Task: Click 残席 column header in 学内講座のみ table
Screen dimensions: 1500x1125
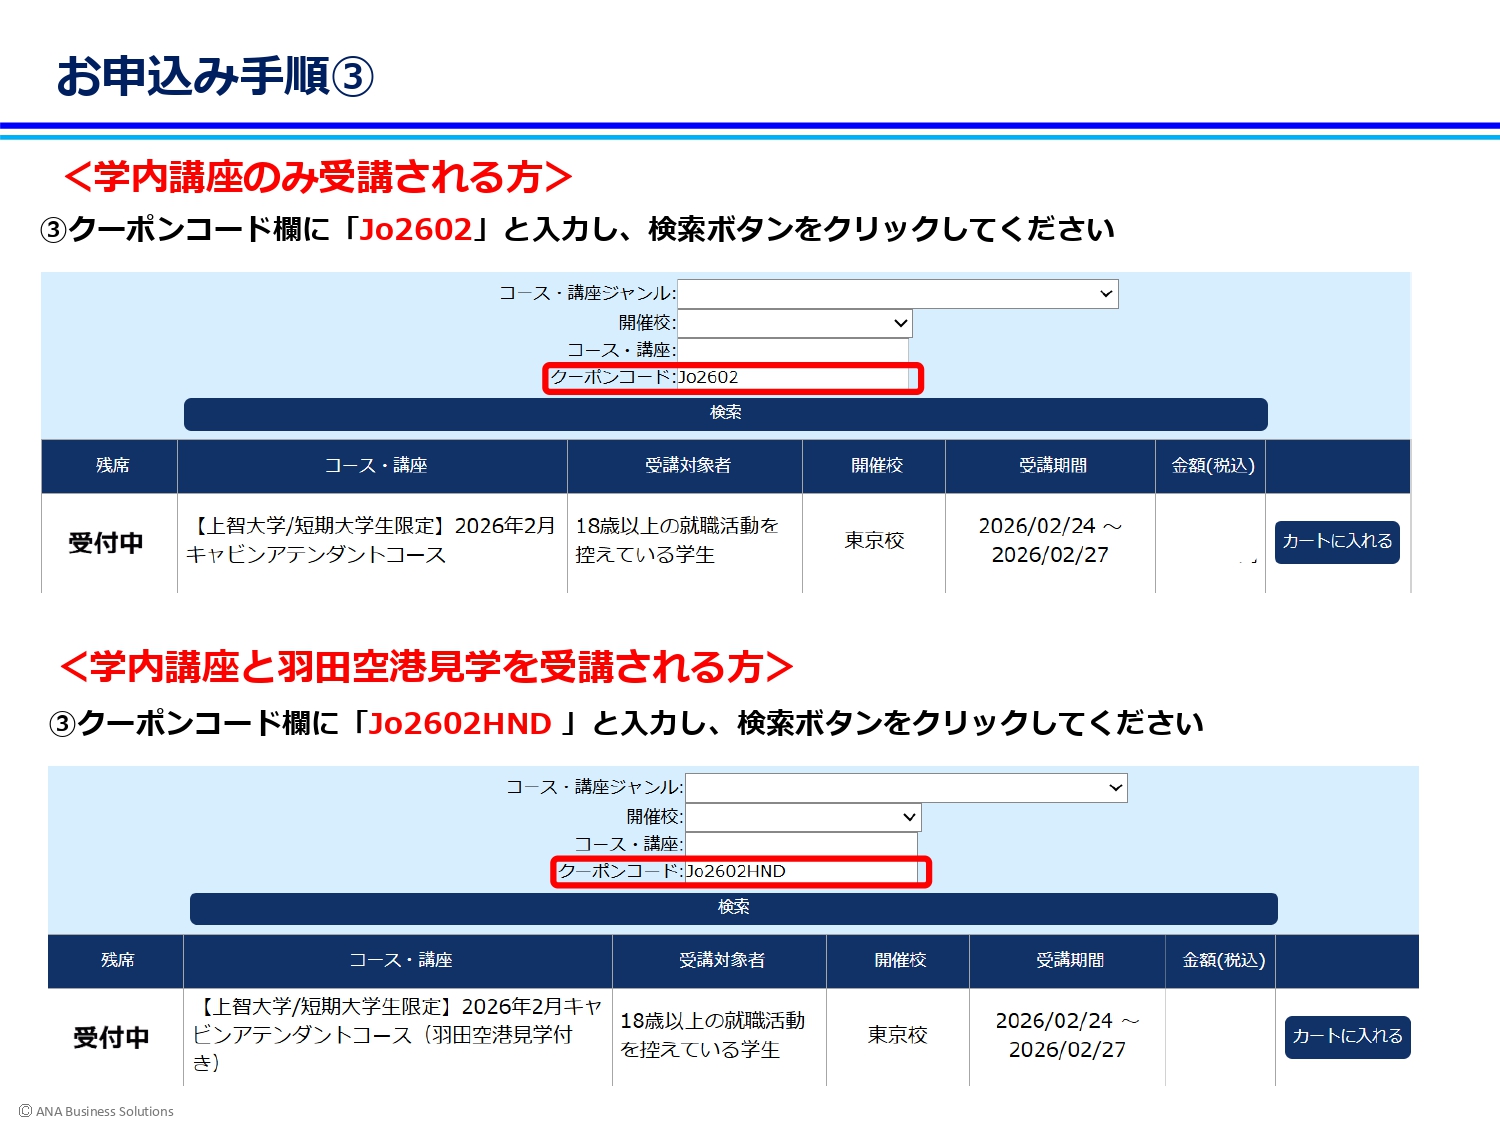Action: (x=112, y=465)
